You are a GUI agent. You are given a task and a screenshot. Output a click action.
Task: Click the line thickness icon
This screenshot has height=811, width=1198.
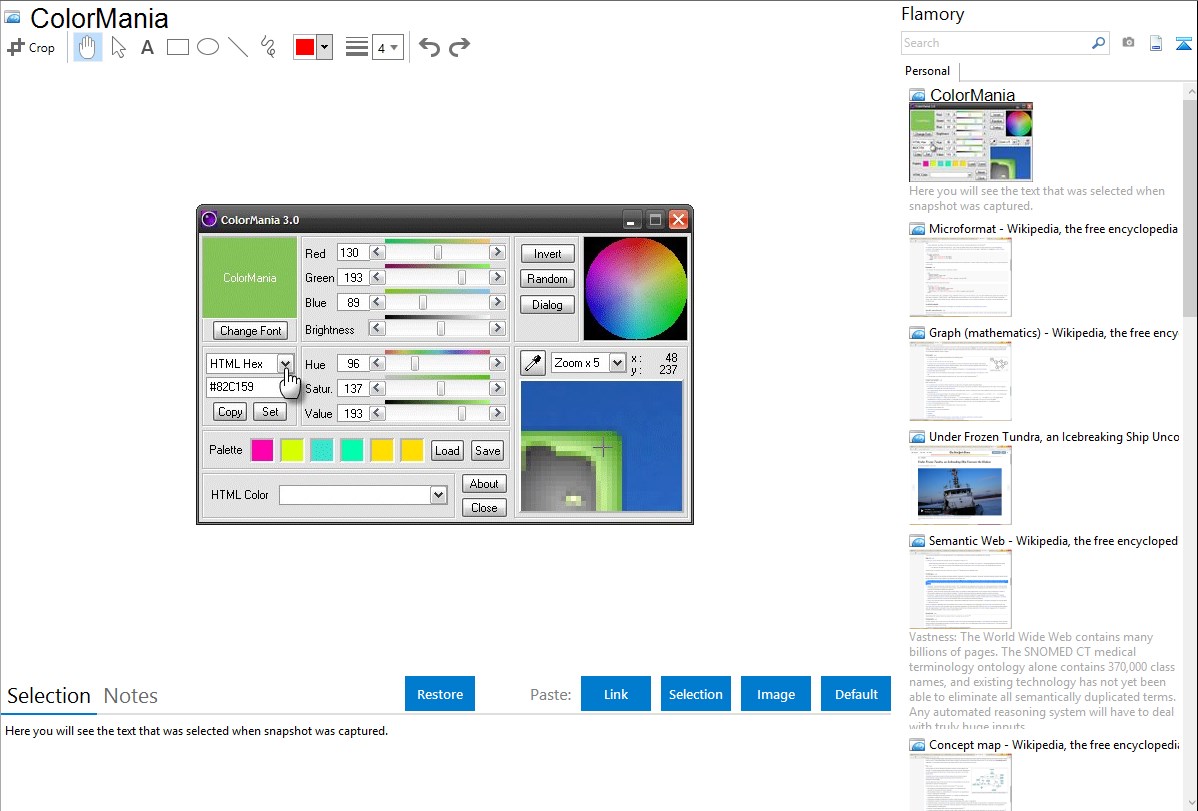click(356, 47)
